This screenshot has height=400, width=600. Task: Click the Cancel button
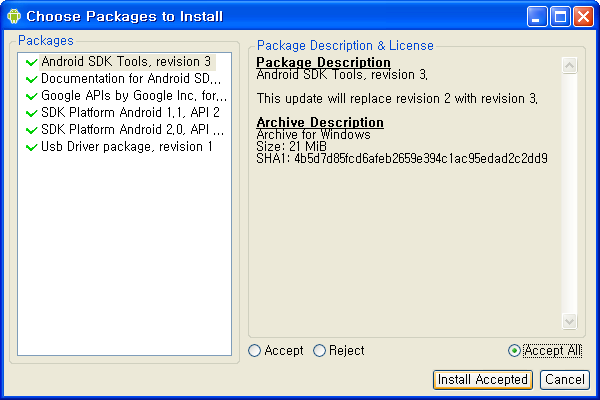564,380
